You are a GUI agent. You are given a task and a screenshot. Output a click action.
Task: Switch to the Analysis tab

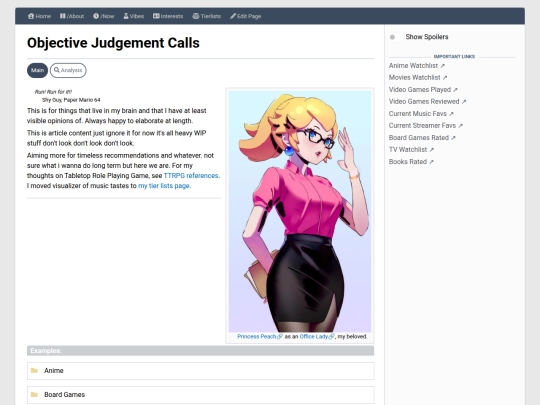[x=68, y=70]
